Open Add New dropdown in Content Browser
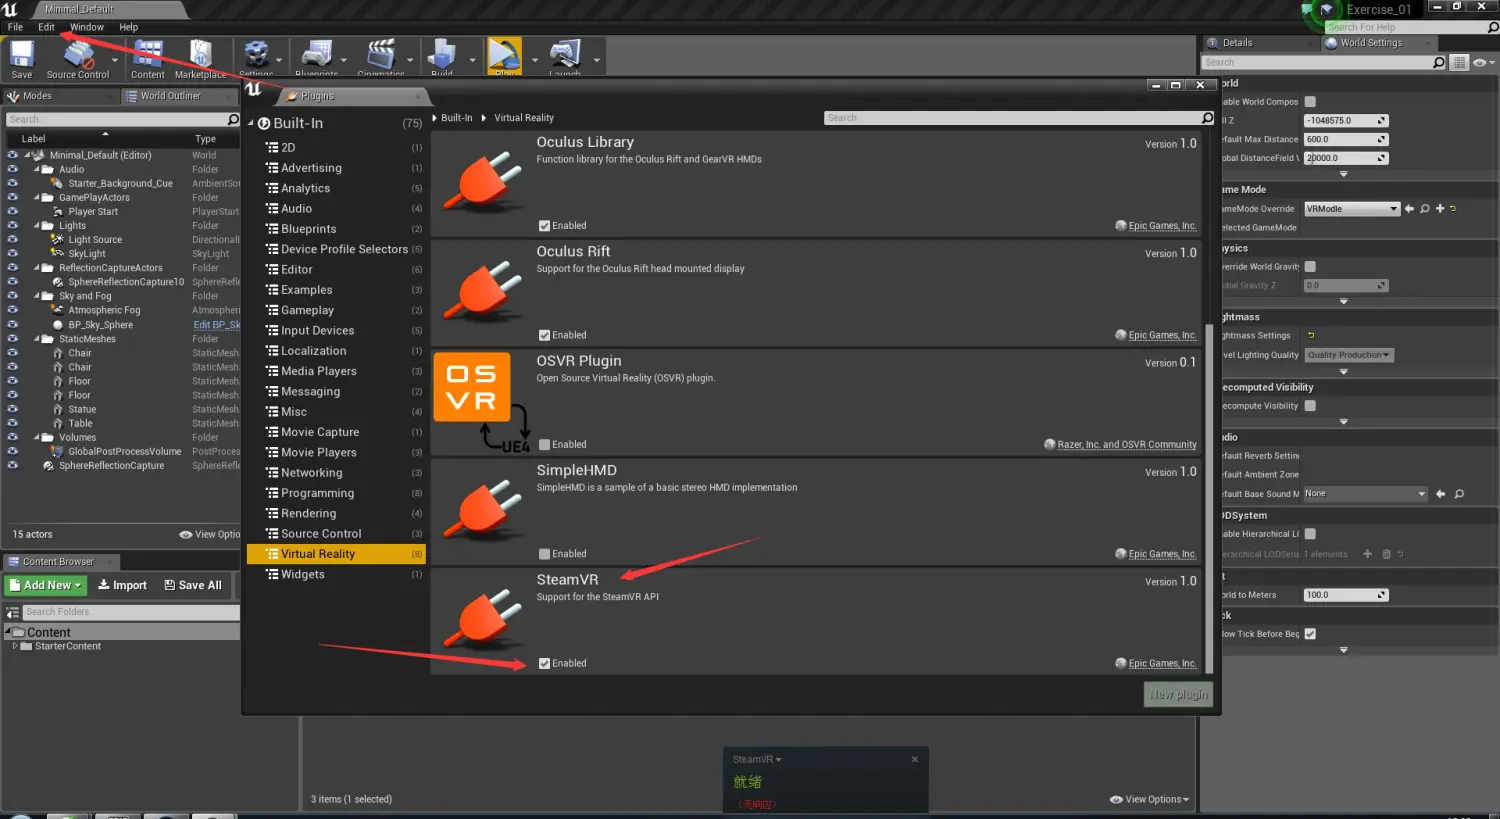Image resolution: width=1500 pixels, height=819 pixels. [x=46, y=585]
